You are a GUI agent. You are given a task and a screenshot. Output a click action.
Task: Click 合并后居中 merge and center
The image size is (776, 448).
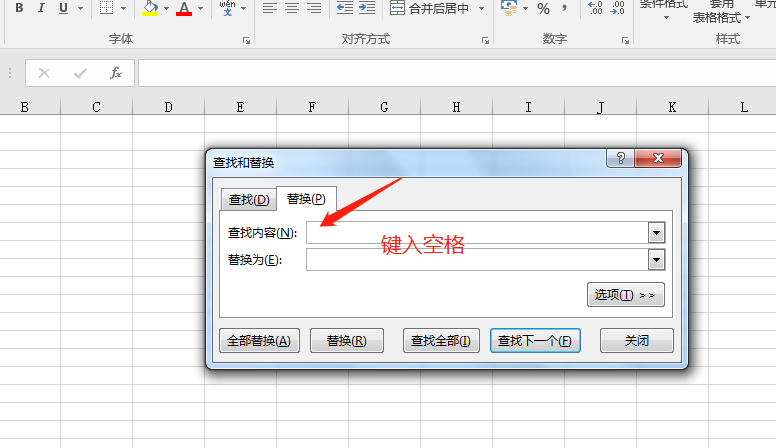[430, 8]
